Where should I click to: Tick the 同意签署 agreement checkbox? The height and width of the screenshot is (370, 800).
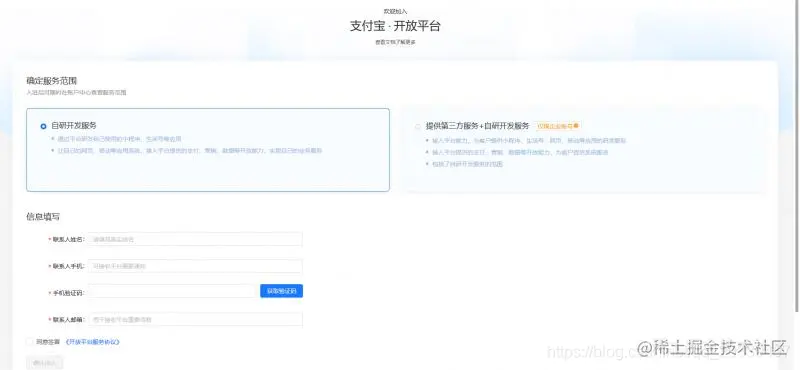(30, 341)
